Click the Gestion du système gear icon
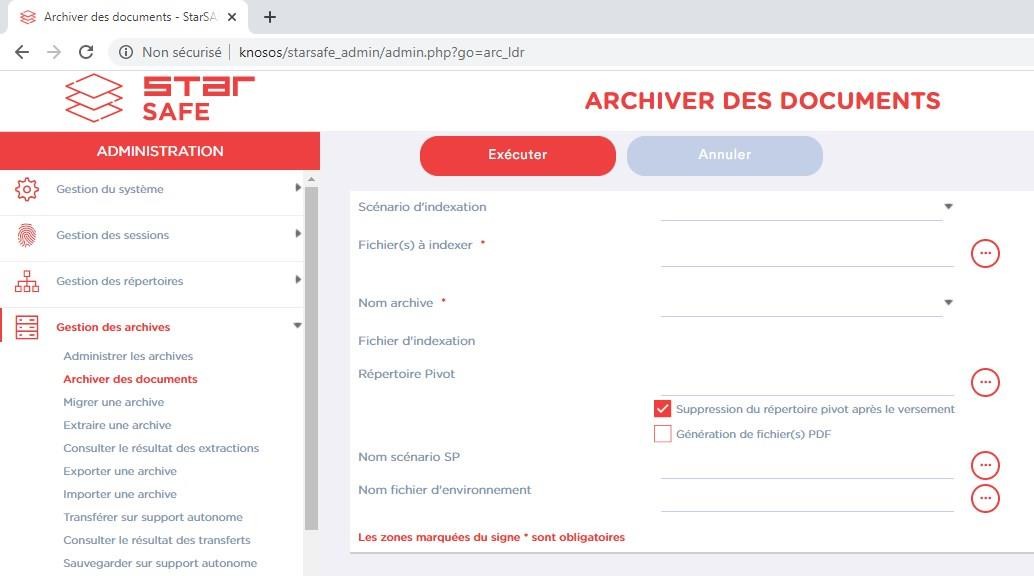Image resolution: width=1034 pixels, height=576 pixels. 27,189
